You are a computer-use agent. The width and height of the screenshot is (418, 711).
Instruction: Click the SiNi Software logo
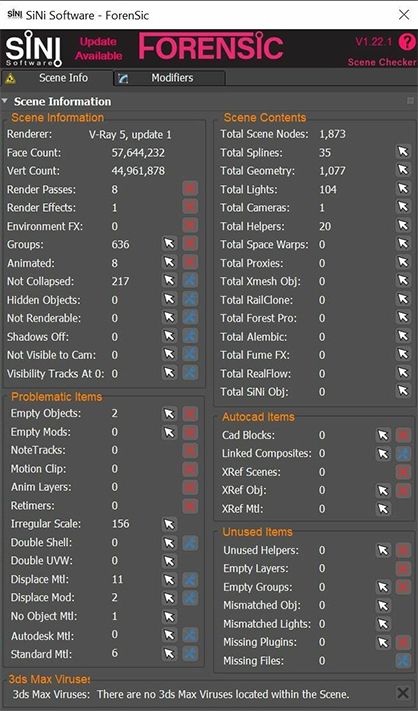pos(33,49)
